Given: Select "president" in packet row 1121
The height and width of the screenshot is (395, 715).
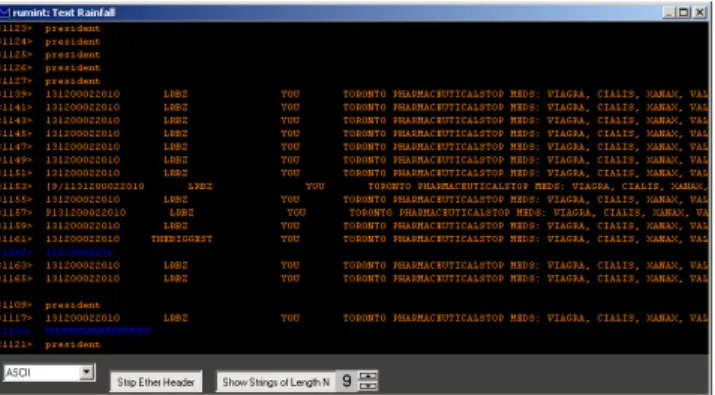Looking at the screenshot, I should point(73,344).
